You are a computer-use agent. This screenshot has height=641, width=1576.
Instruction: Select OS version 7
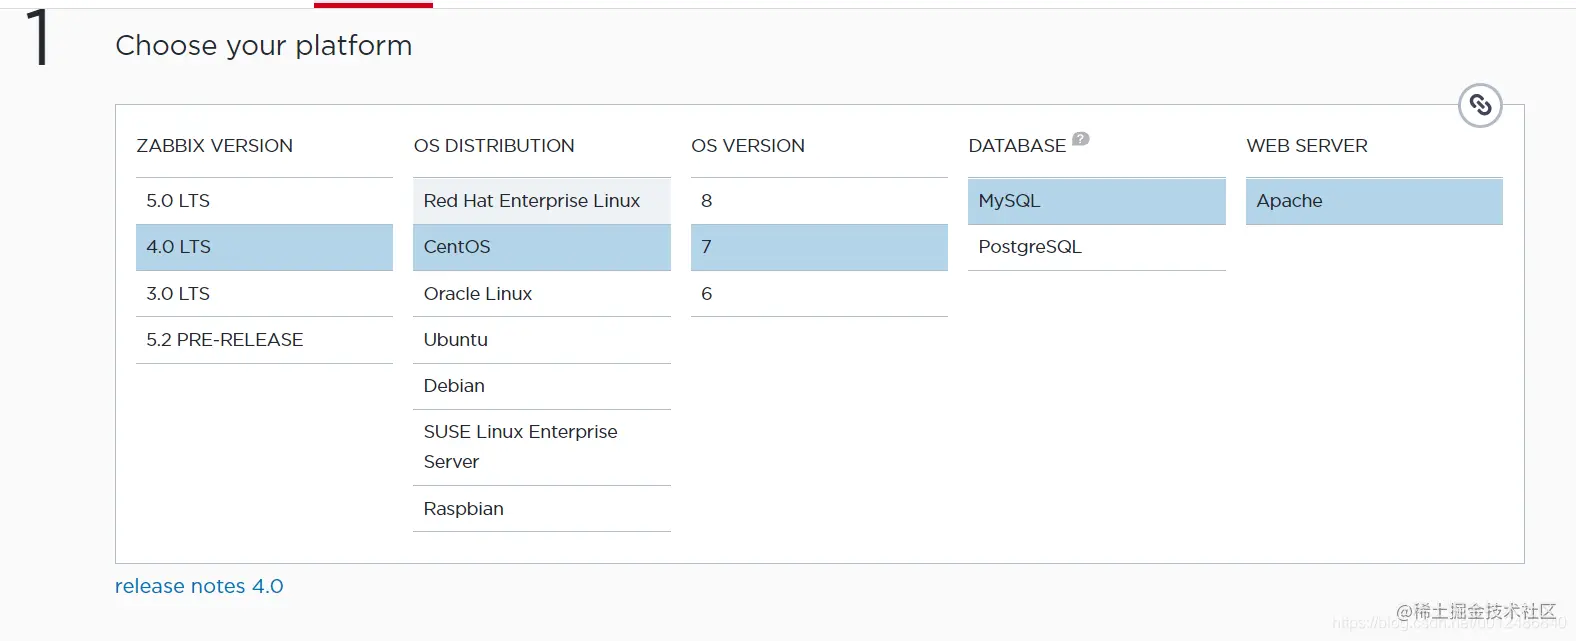(819, 247)
